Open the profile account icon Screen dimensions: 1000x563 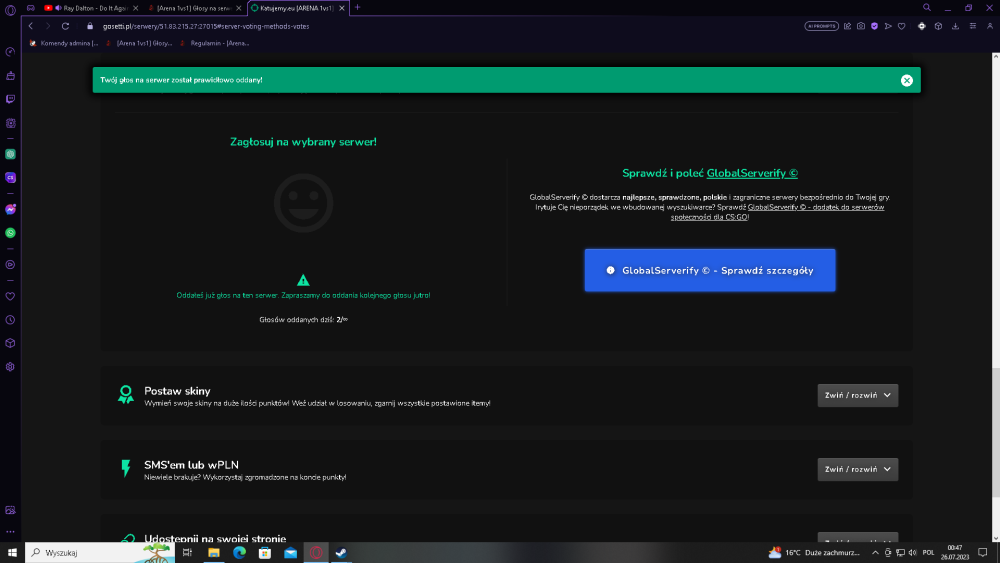(x=990, y=26)
